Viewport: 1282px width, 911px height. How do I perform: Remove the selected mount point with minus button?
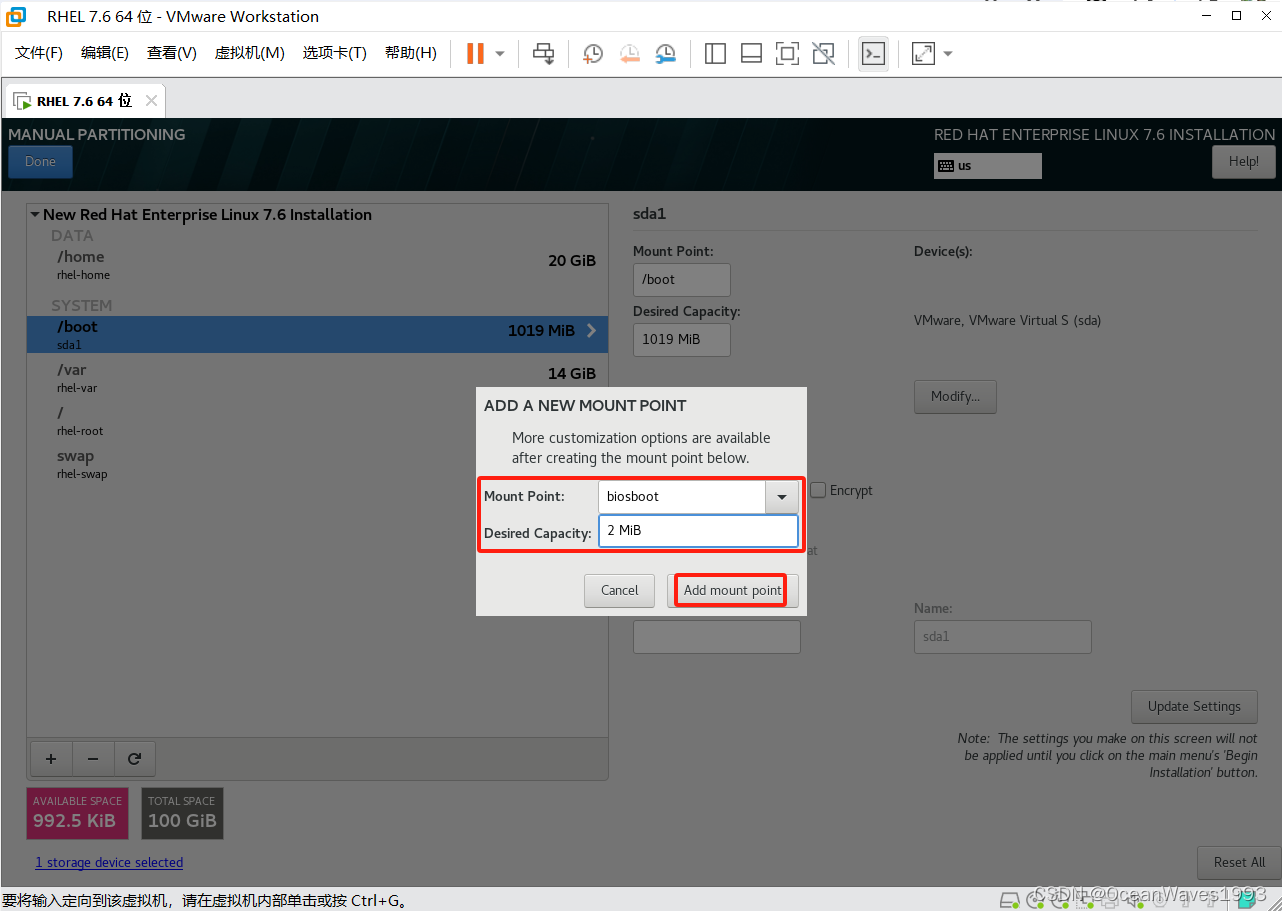[93, 759]
